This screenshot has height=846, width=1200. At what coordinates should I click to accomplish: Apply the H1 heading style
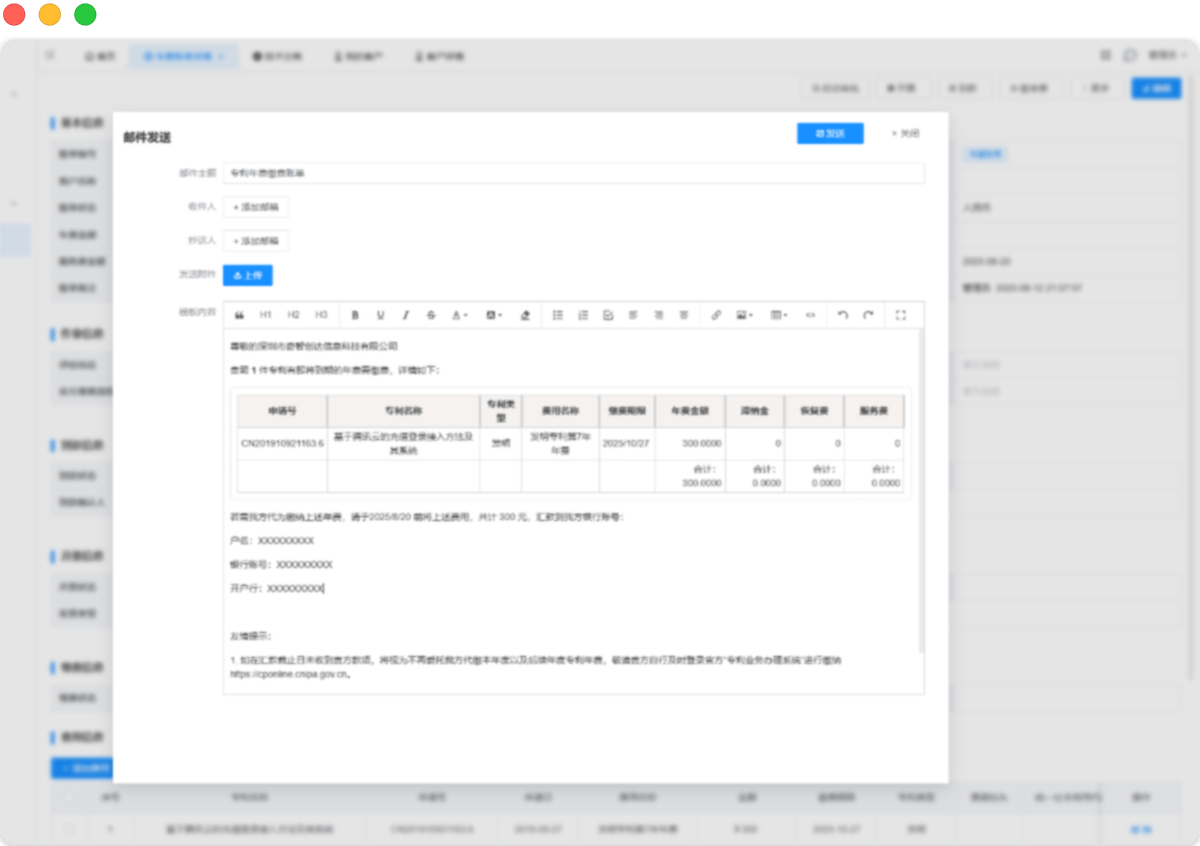click(266, 315)
